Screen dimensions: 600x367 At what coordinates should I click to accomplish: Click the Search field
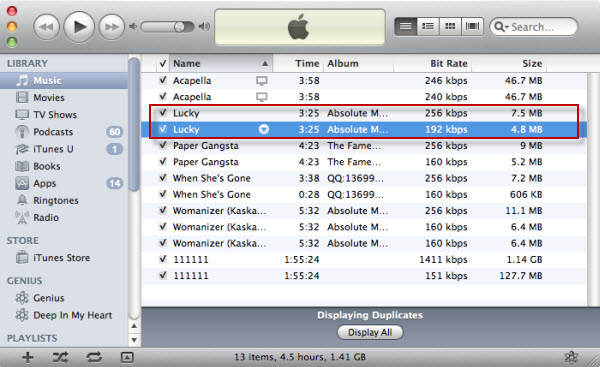pos(533,27)
